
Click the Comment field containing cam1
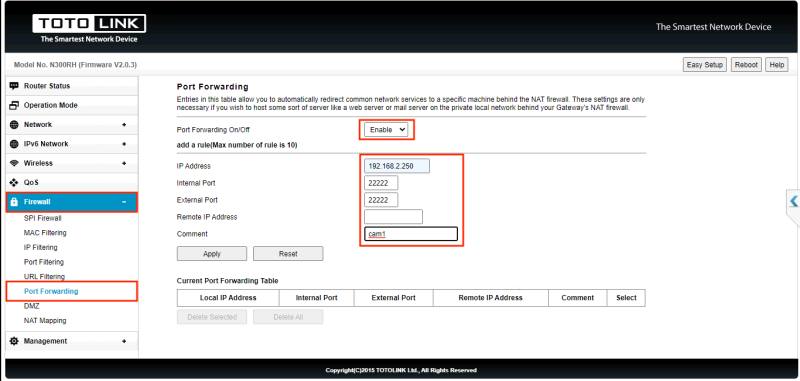[411, 234]
